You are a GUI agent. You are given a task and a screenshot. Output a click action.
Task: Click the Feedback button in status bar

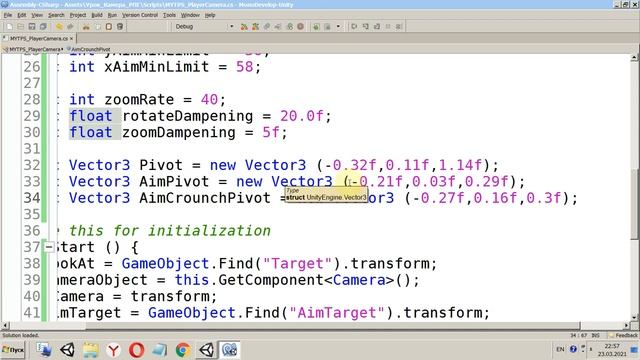tap(623, 335)
